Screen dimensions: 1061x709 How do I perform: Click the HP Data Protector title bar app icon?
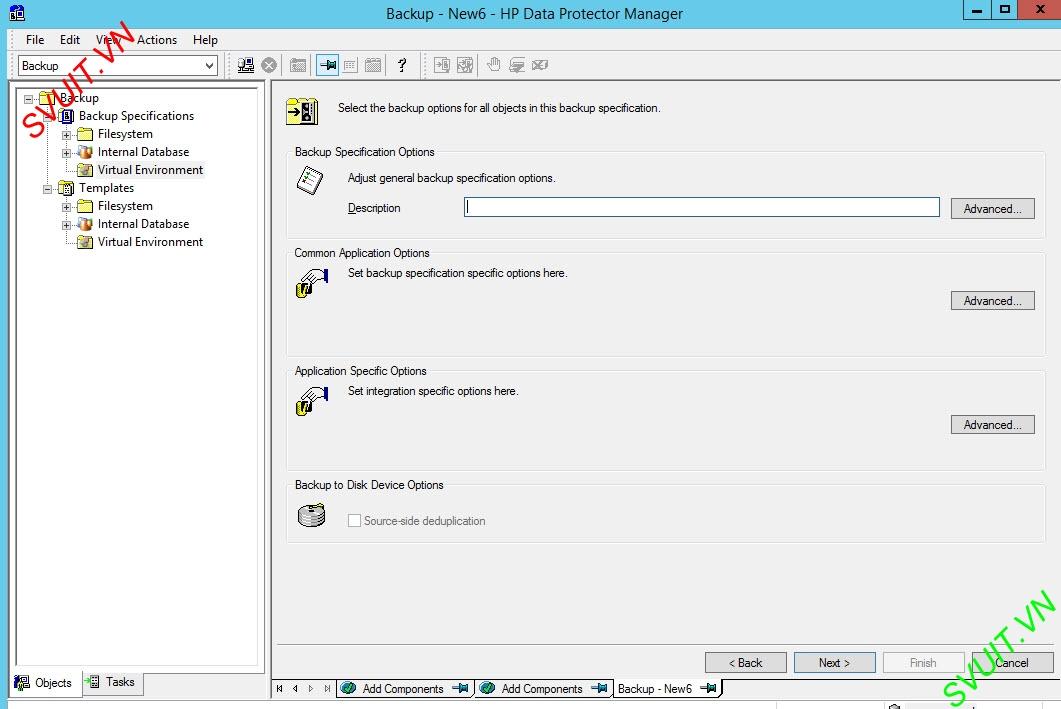click(17, 13)
